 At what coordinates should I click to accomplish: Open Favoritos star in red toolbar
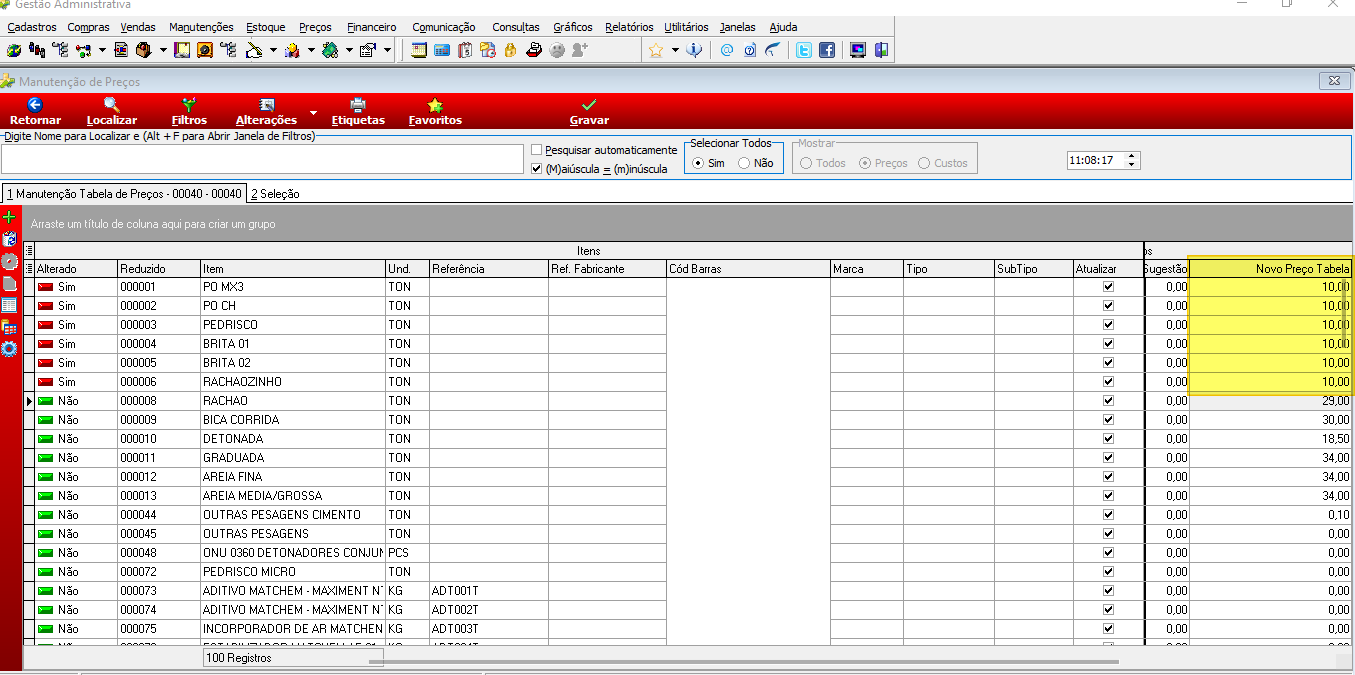tap(435, 104)
